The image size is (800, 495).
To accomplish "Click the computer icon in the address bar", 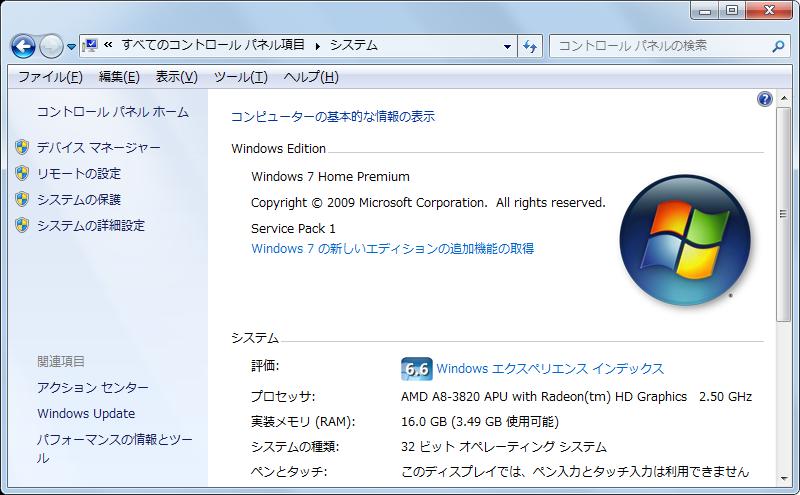I will pyautogui.click(x=90, y=45).
